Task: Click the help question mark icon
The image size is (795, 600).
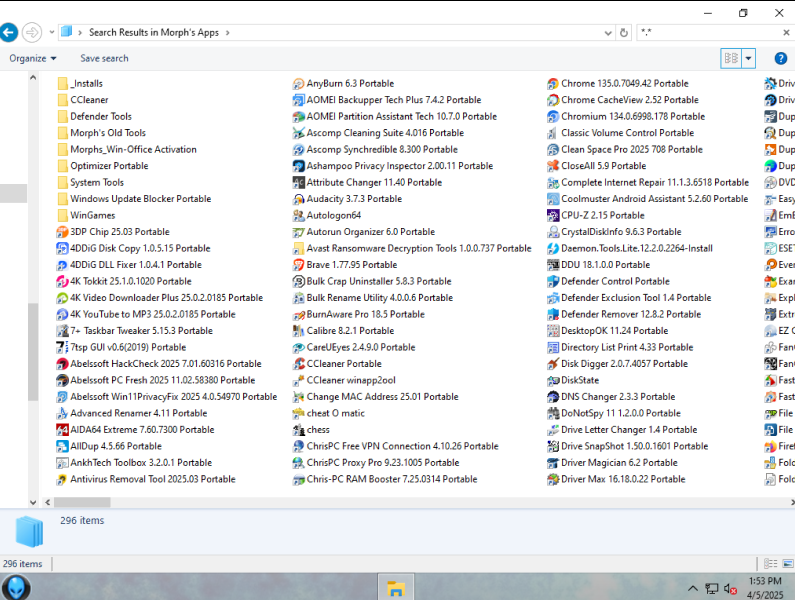Action: click(781, 58)
